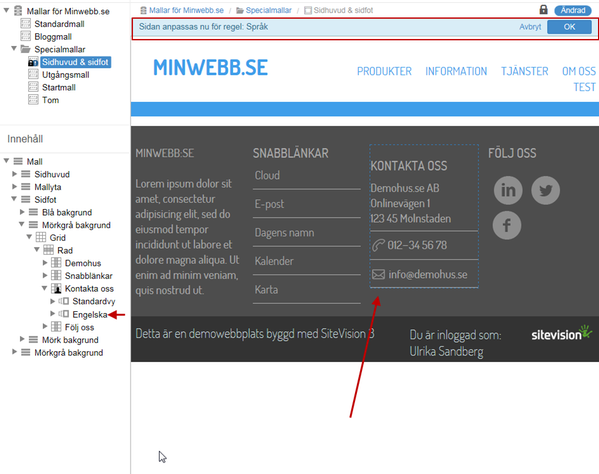Click the padlock icon next to Ändrad
This screenshot has height=474, width=599.
tap(543, 10)
